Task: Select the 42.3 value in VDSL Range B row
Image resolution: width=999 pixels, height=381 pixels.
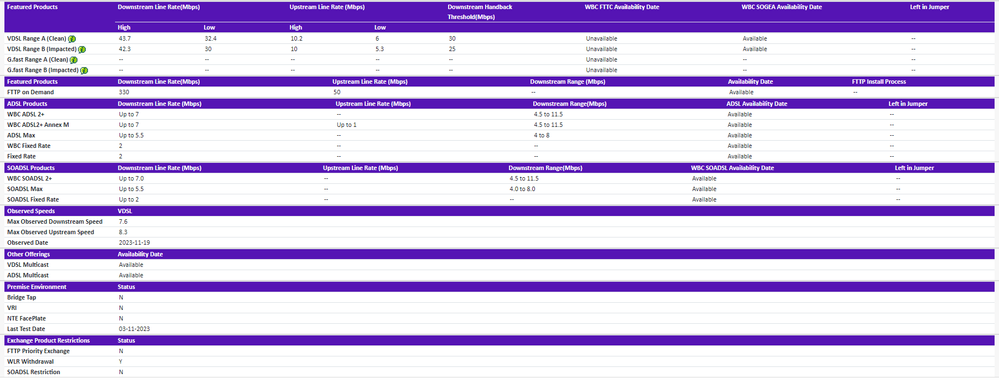Action: coord(125,49)
